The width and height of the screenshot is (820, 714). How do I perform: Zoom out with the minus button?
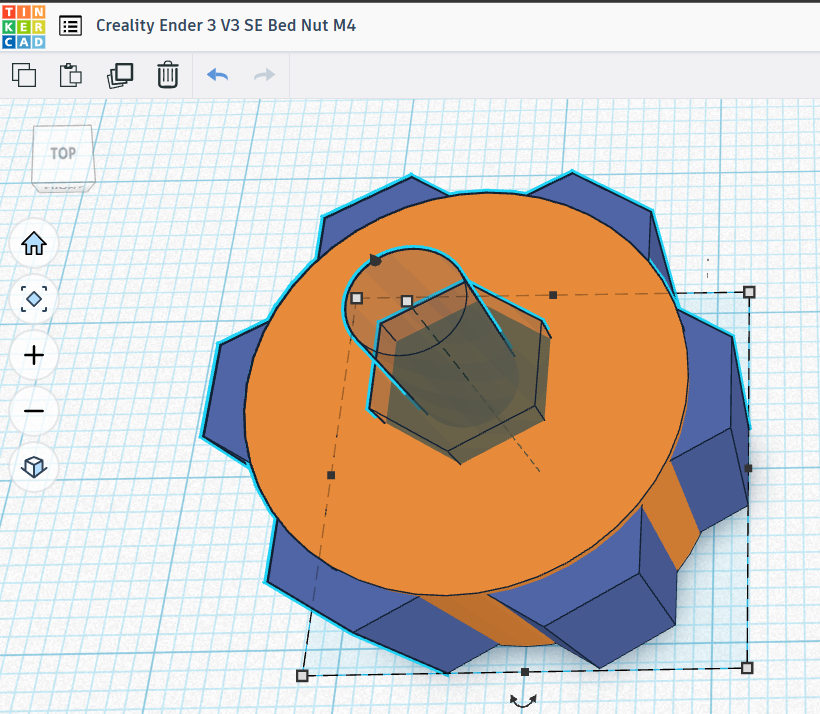tap(34, 411)
